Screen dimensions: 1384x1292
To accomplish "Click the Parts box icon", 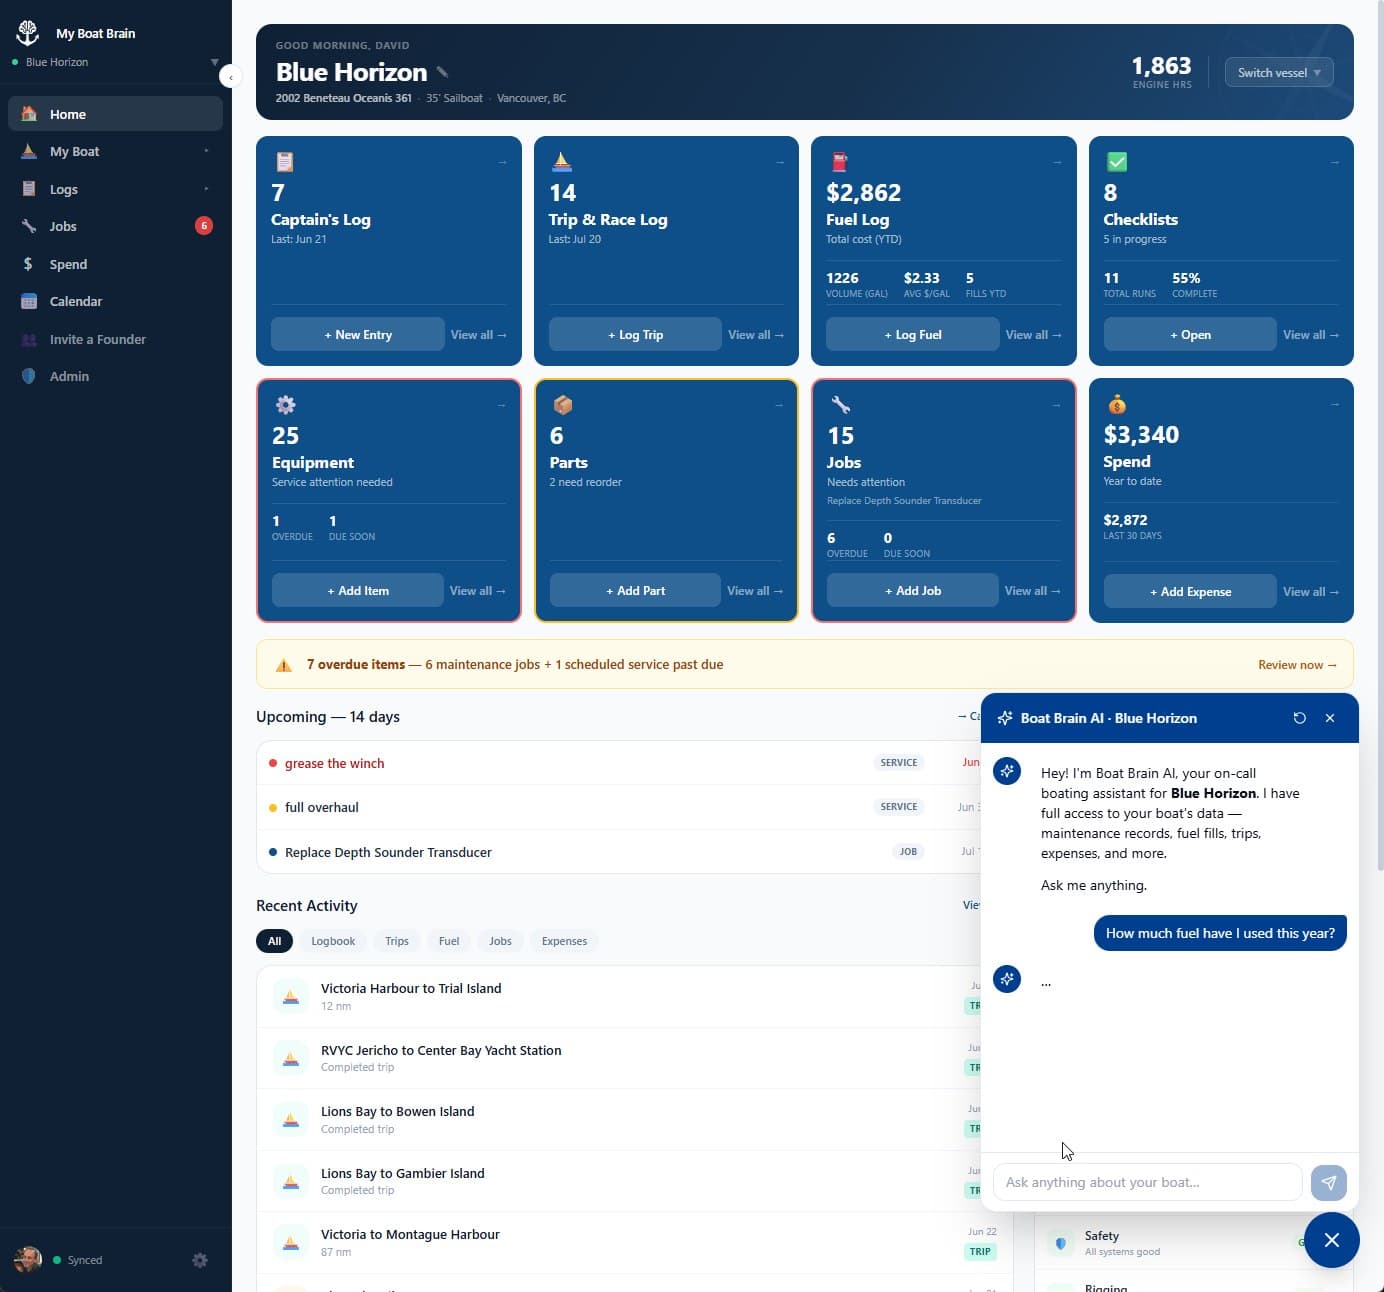I will [562, 404].
